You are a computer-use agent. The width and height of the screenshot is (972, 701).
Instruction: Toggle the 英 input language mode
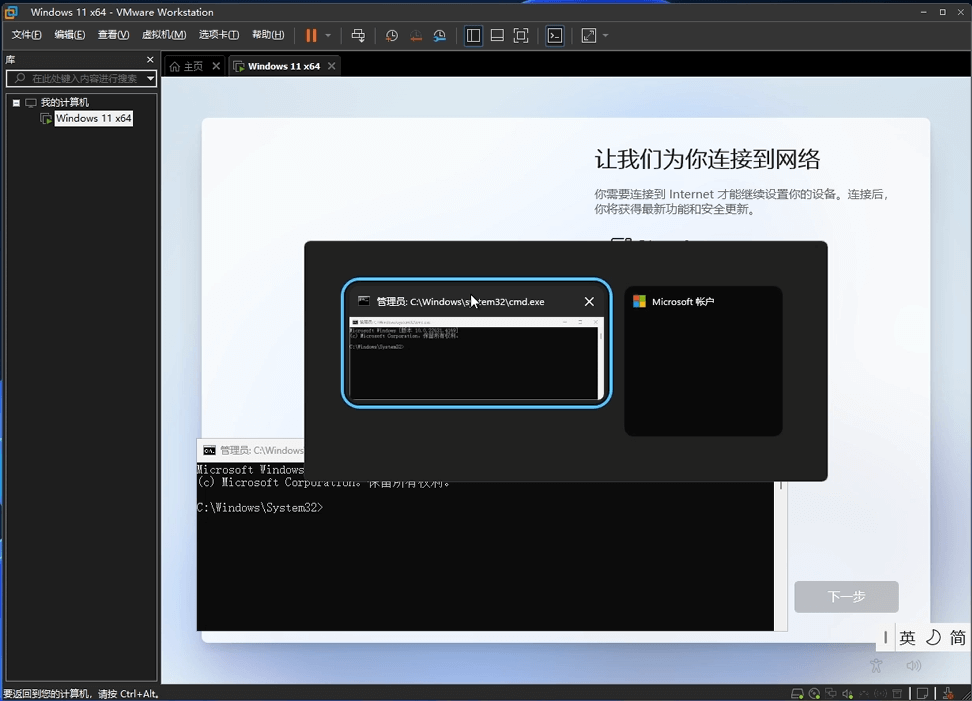[x=907, y=638]
